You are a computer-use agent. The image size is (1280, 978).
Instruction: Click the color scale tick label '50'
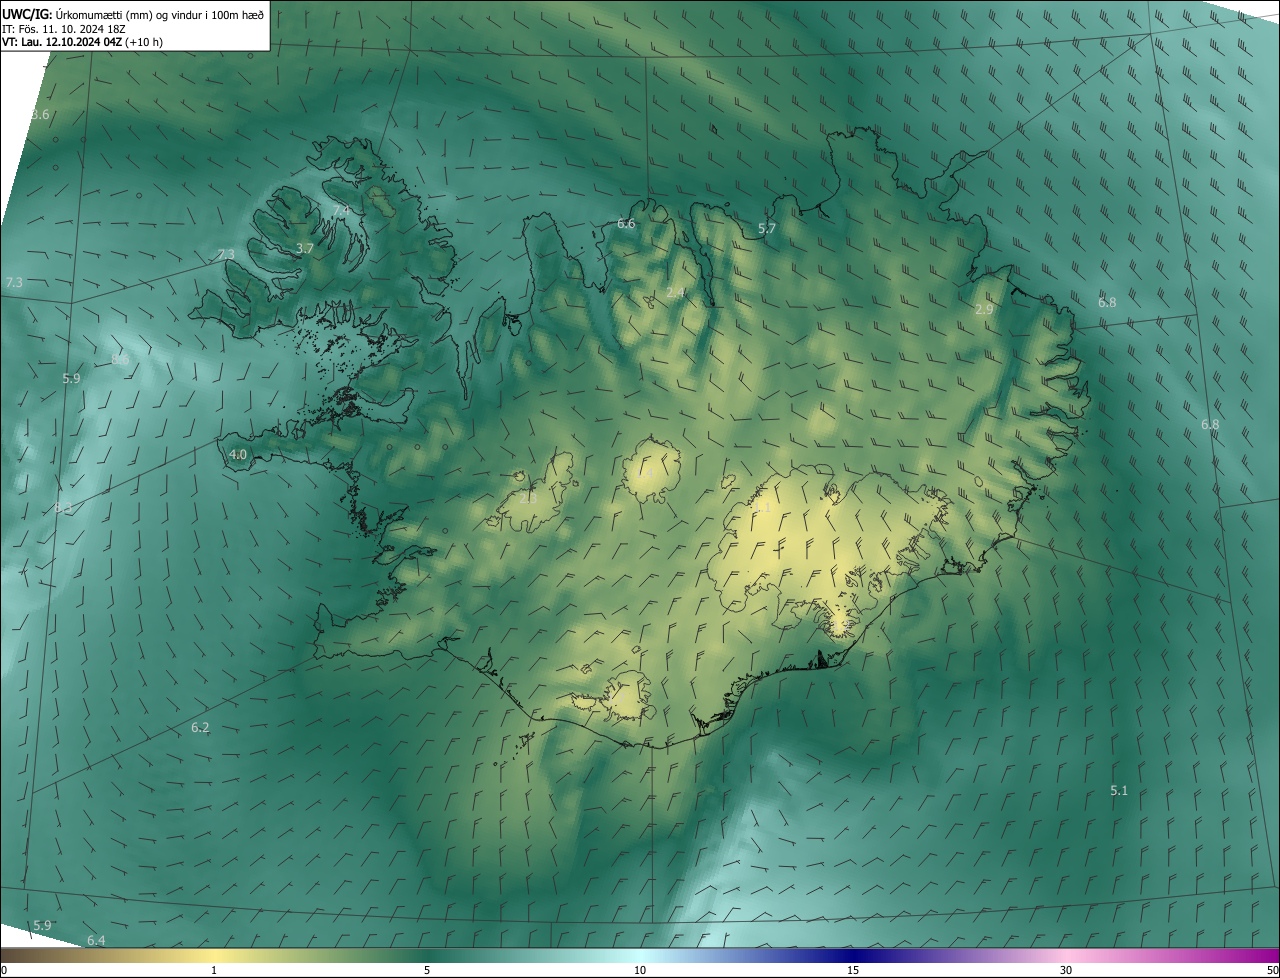pos(1272,970)
